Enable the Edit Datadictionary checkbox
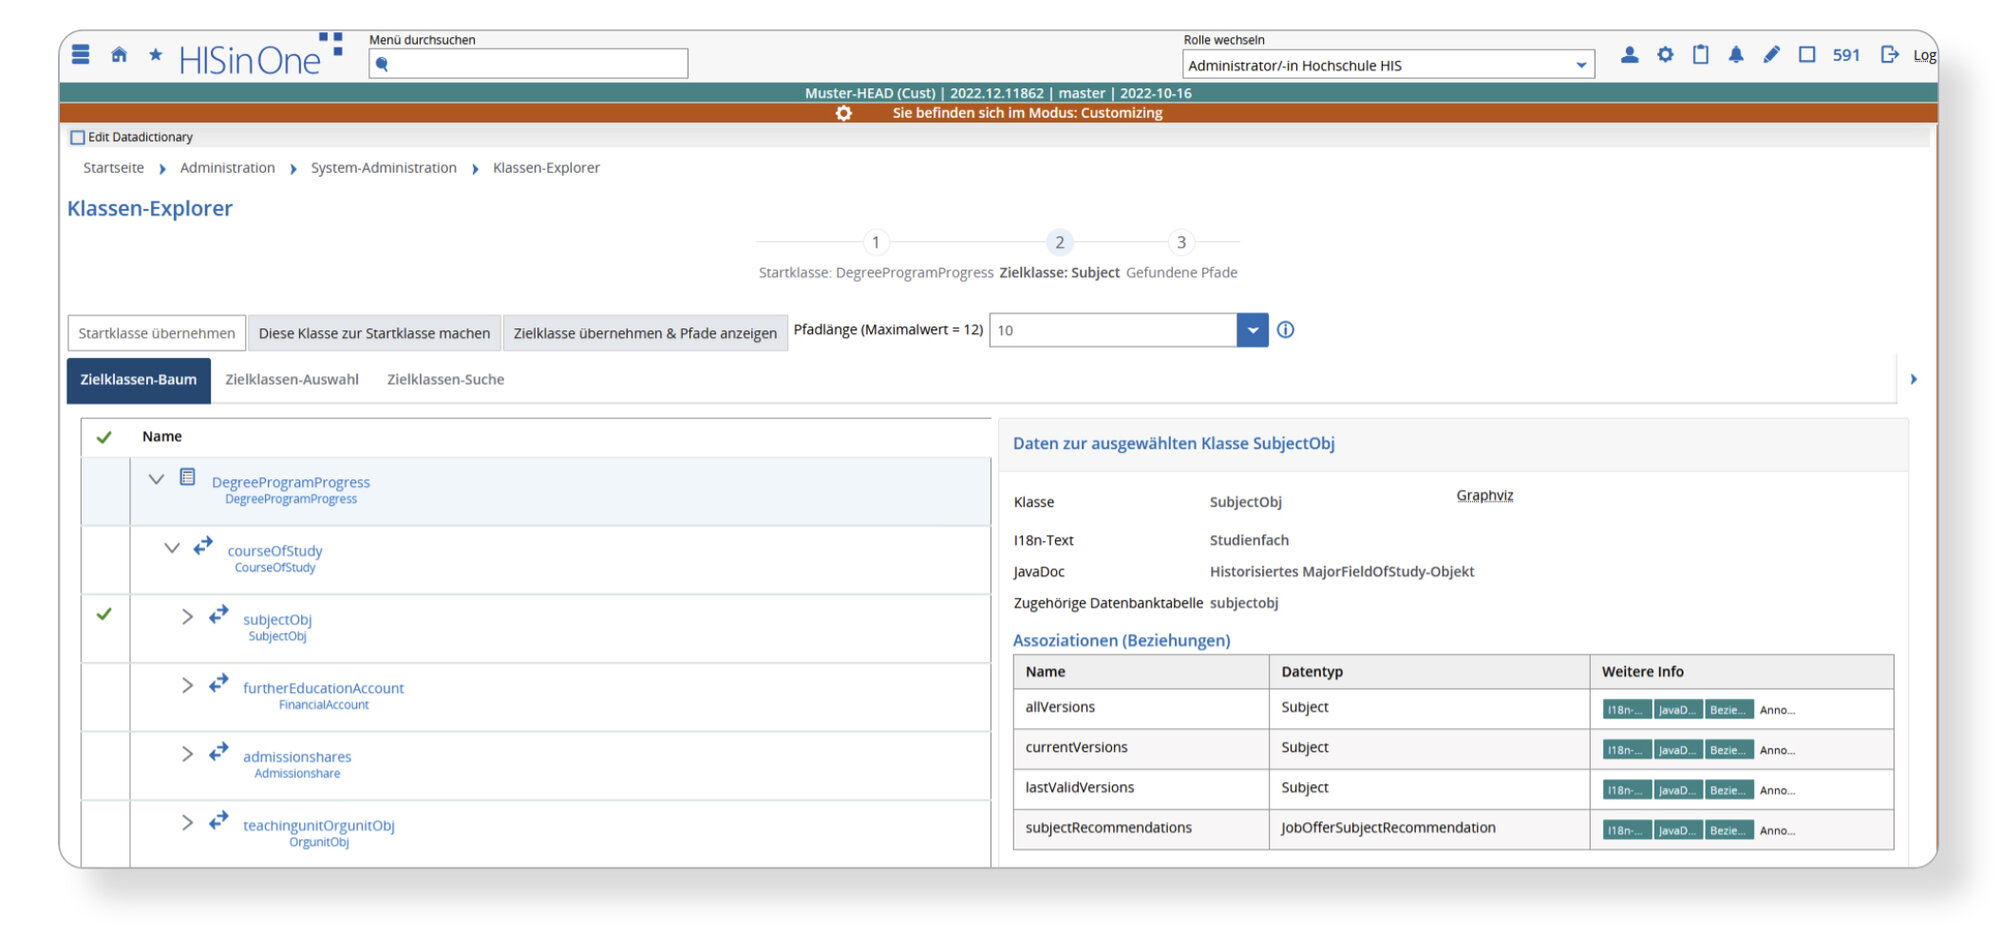The width and height of the screenshot is (2000, 935). coord(77,137)
